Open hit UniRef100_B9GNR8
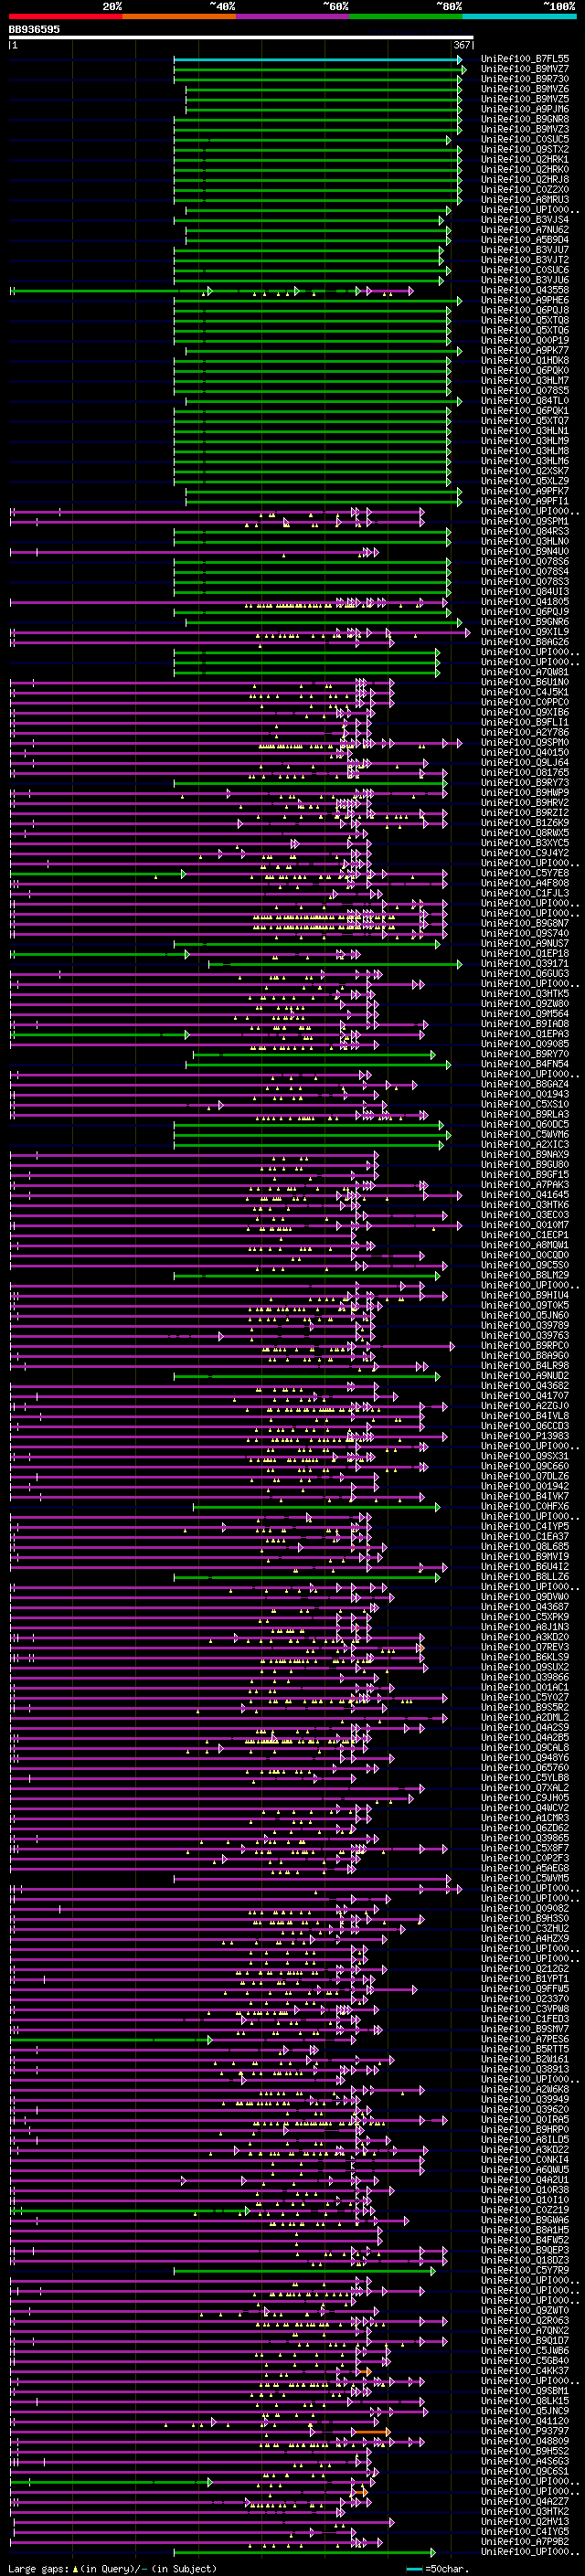This screenshot has width=585, height=2576. click(525, 119)
